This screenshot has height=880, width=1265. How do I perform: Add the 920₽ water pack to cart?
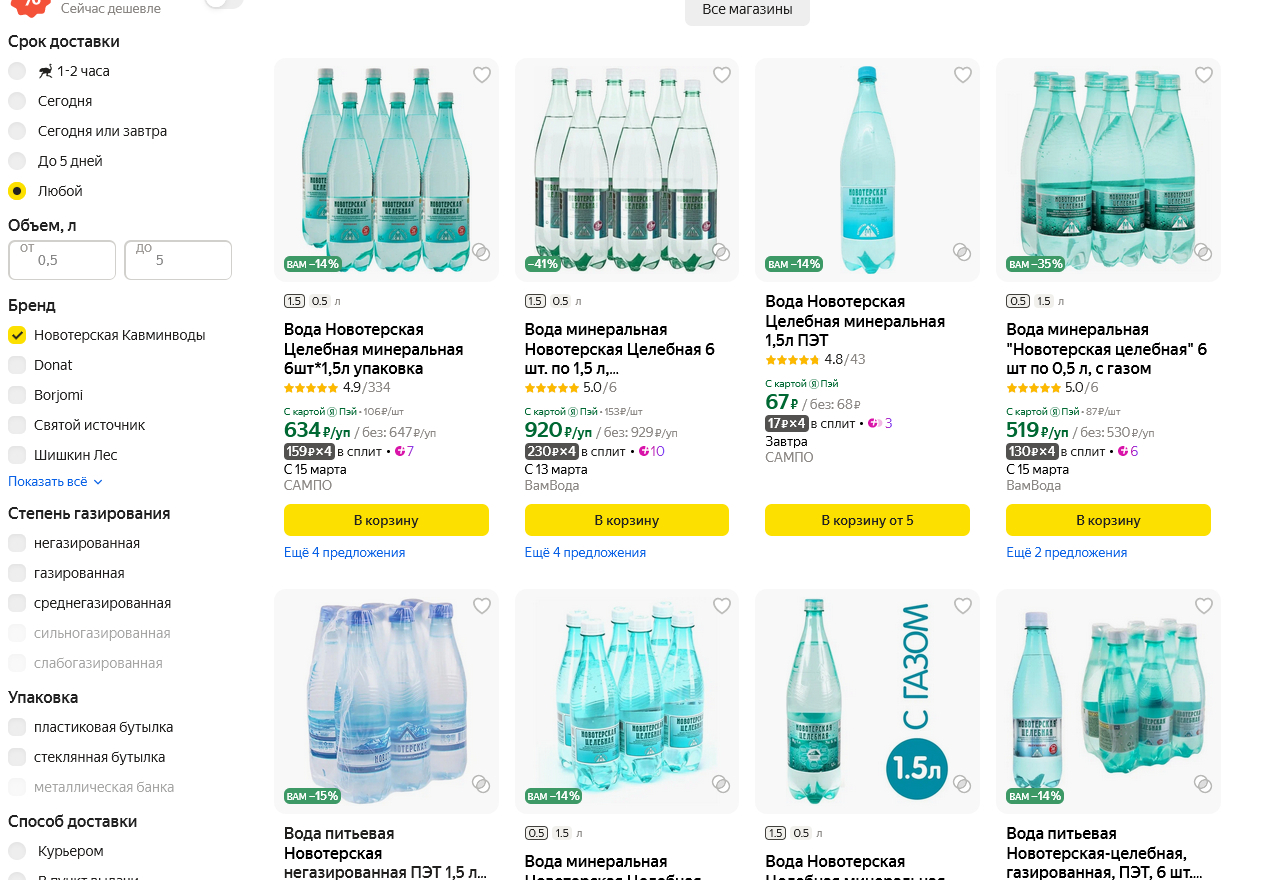pyautogui.click(x=626, y=520)
